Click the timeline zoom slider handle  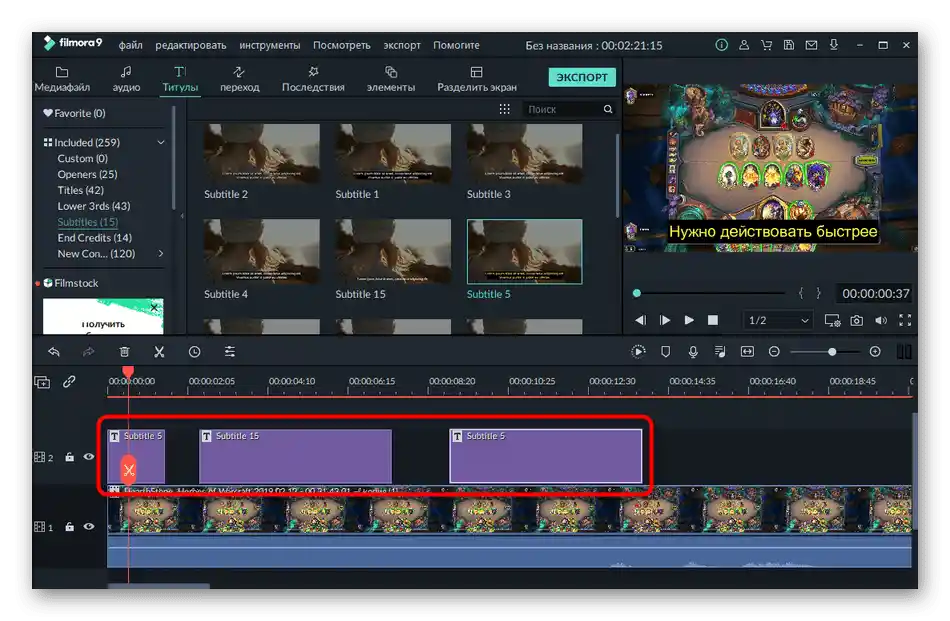click(831, 352)
